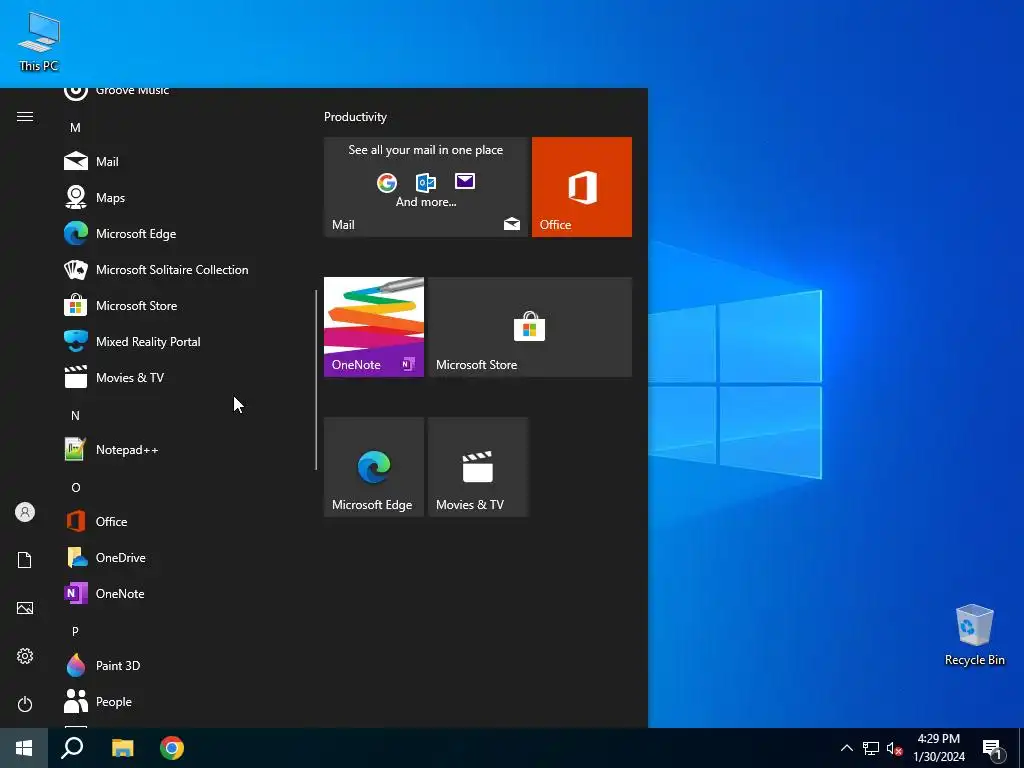Open Settings gear in Start sidebar
The width and height of the screenshot is (1024, 768).
click(25, 656)
